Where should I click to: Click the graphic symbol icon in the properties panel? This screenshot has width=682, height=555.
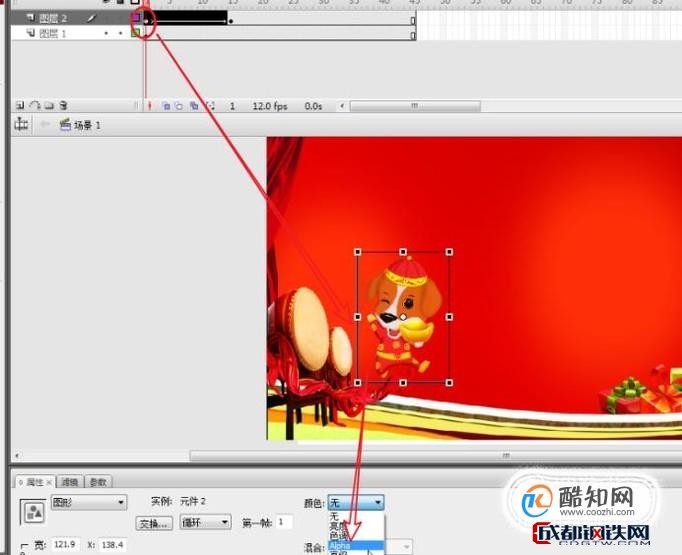[x=33, y=512]
